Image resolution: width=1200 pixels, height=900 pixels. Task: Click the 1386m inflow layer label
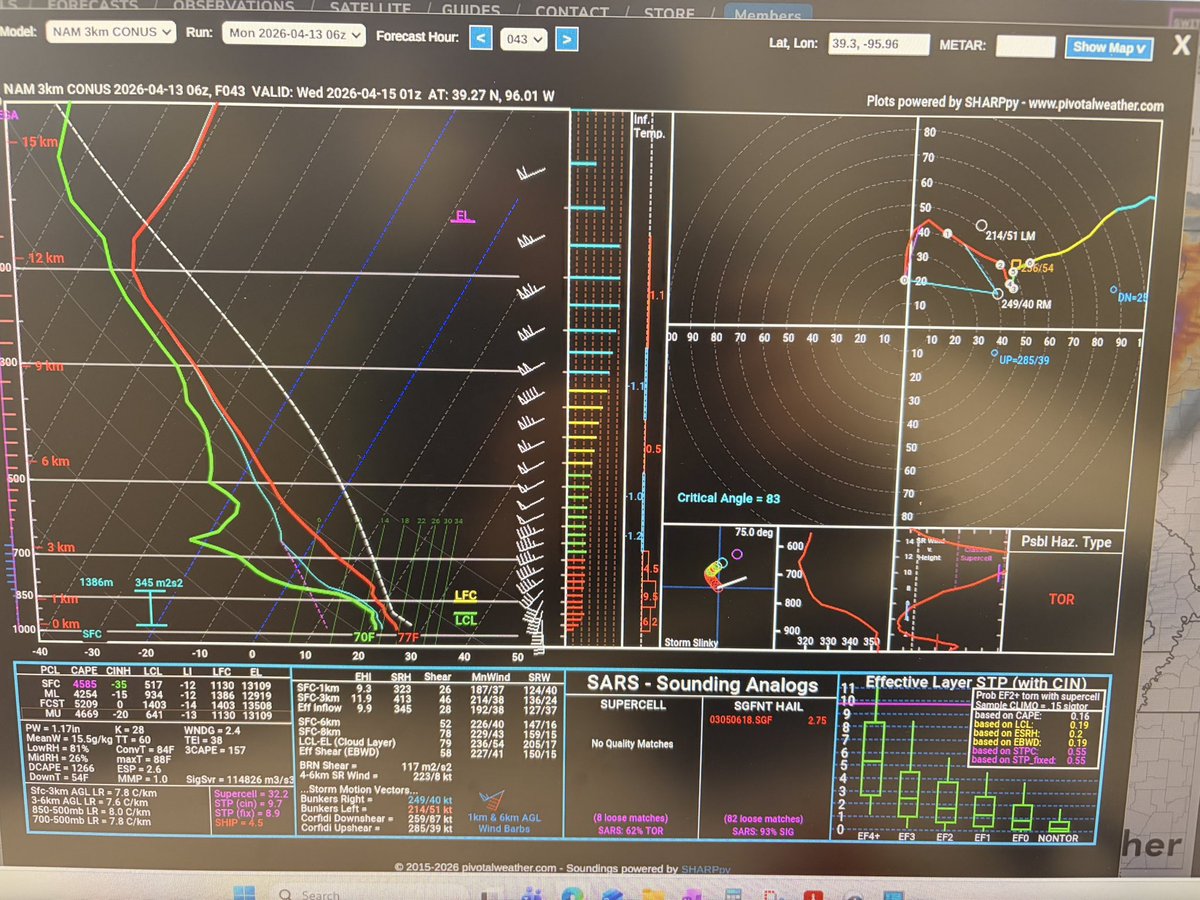click(98, 581)
